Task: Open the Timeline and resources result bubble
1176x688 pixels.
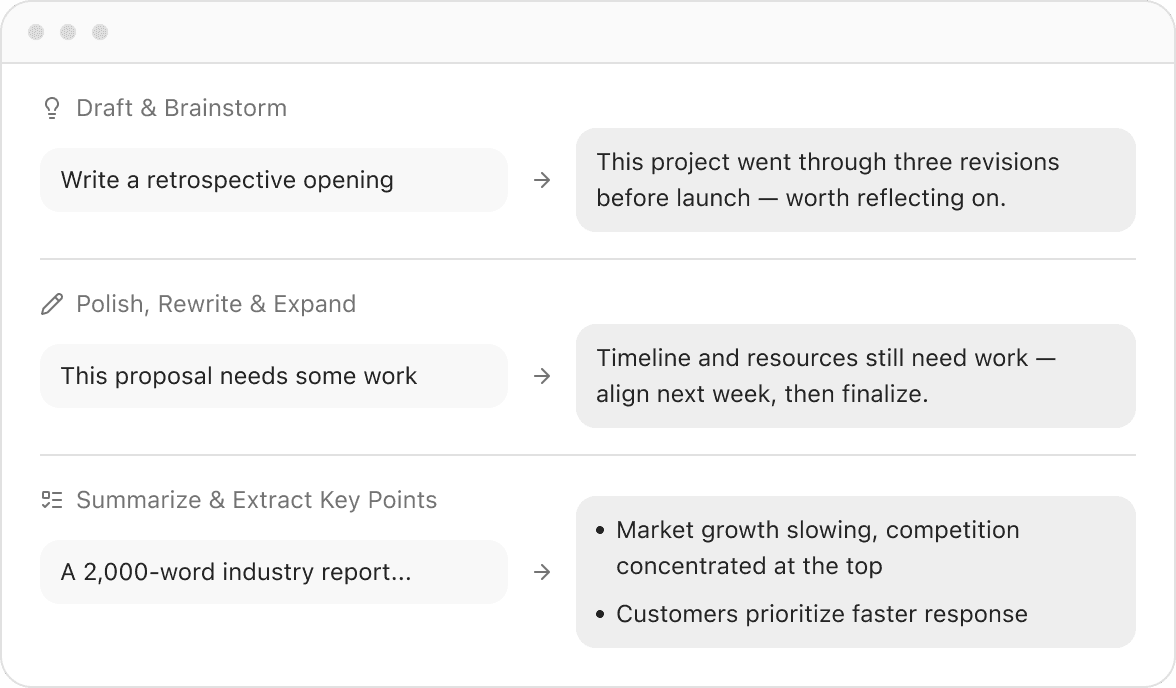Action: pos(856,376)
